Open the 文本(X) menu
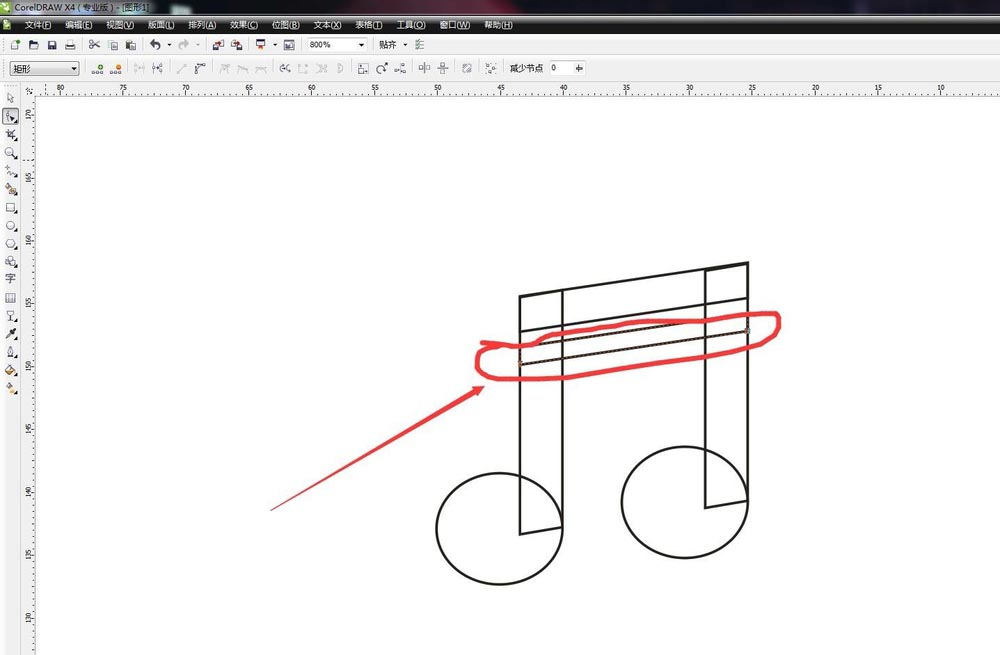Viewport: 1000px width, 655px height. point(327,25)
